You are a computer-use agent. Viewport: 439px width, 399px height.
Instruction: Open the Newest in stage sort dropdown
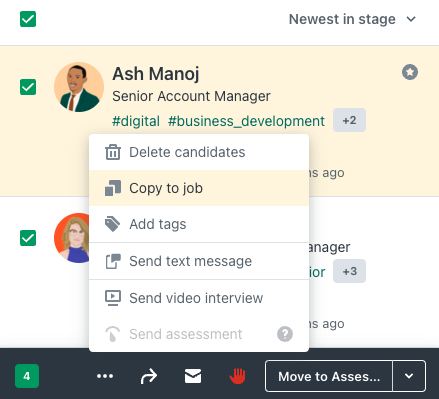(352, 19)
